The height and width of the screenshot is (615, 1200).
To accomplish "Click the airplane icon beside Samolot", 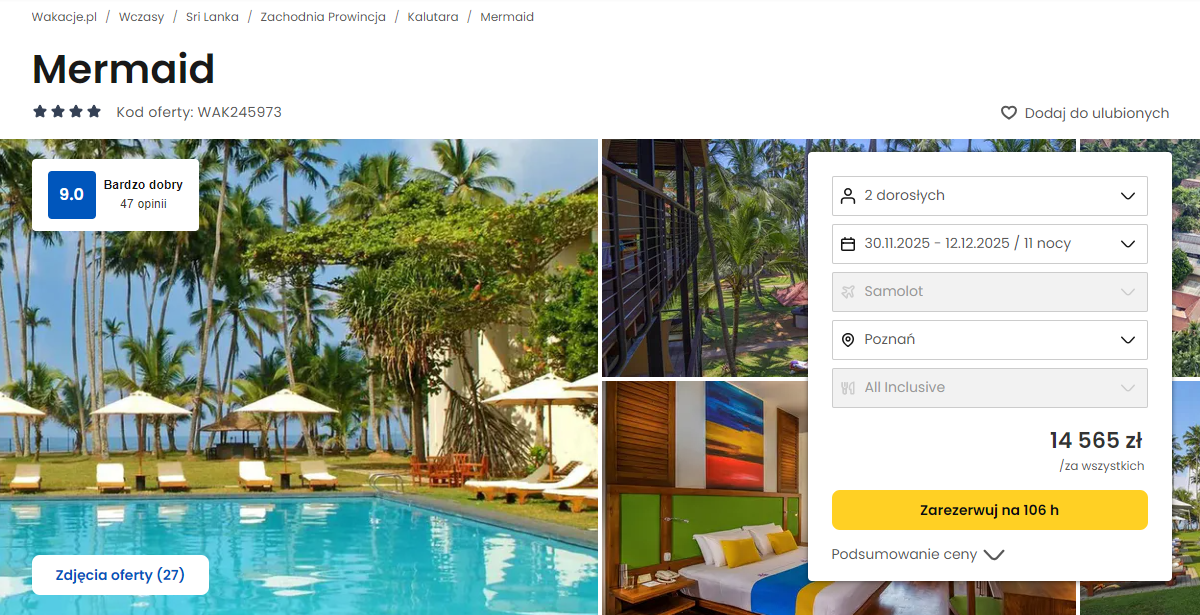I will 848,291.
